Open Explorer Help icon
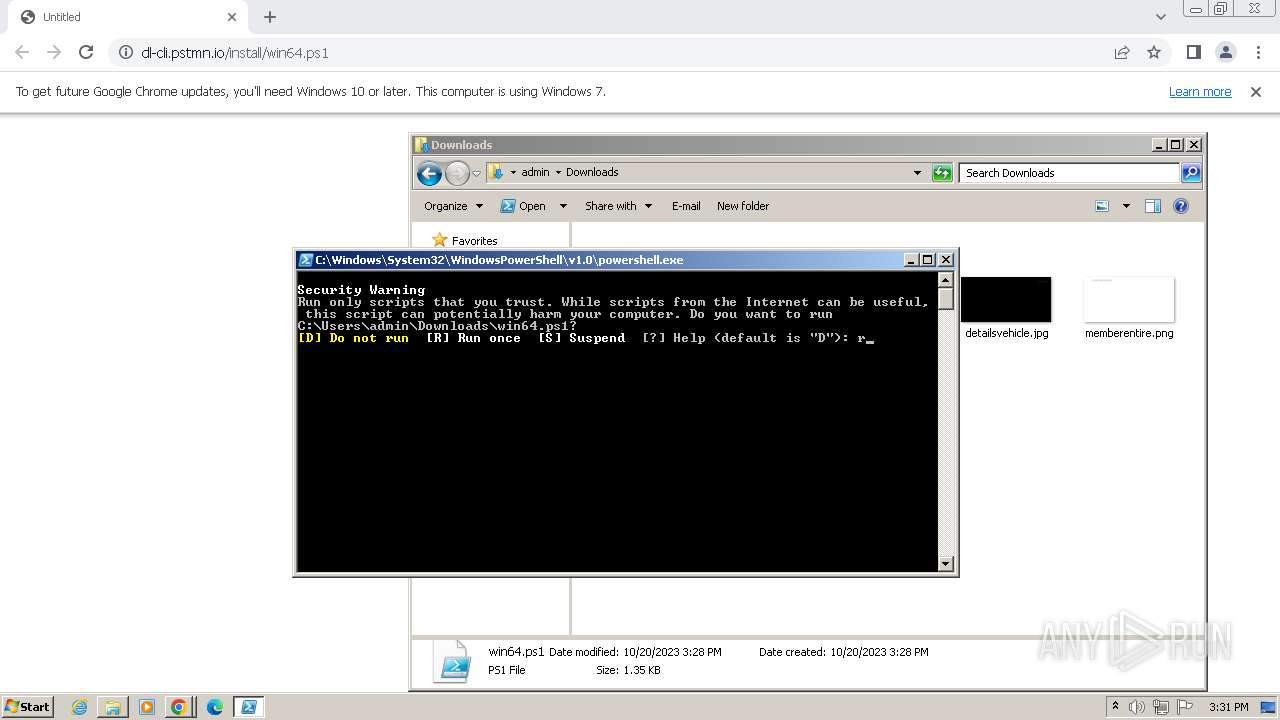Image resolution: width=1280 pixels, height=720 pixels. 1181,206
